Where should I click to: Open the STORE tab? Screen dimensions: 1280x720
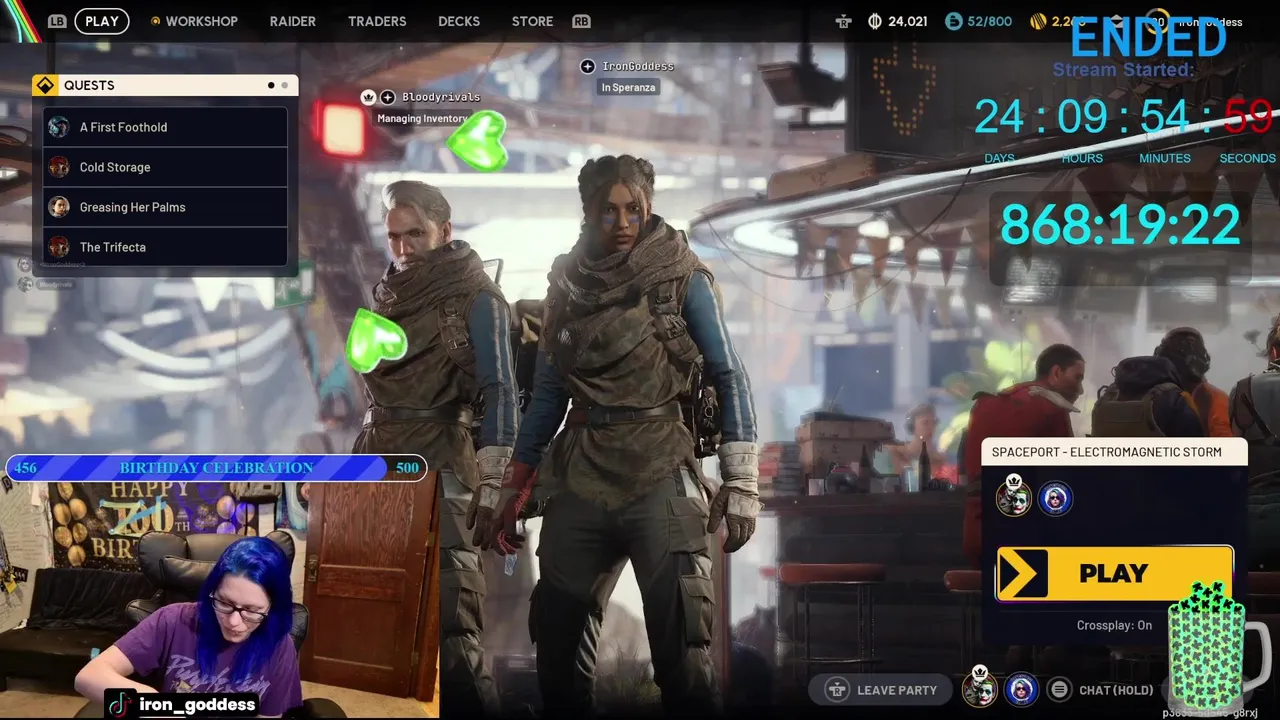(532, 21)
